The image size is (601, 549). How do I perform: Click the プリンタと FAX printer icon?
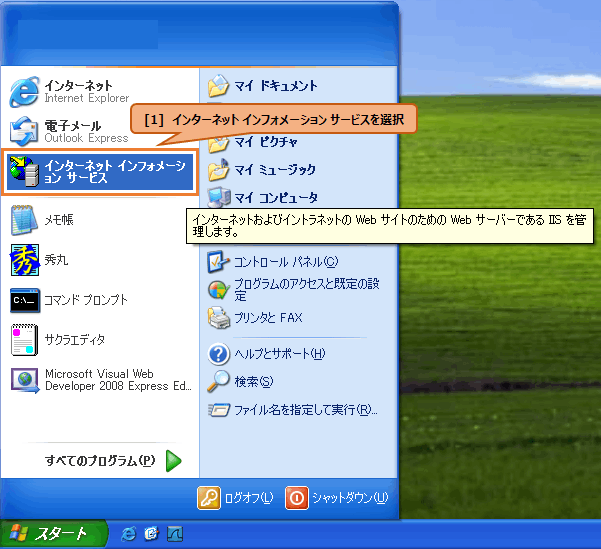[219, 317]
